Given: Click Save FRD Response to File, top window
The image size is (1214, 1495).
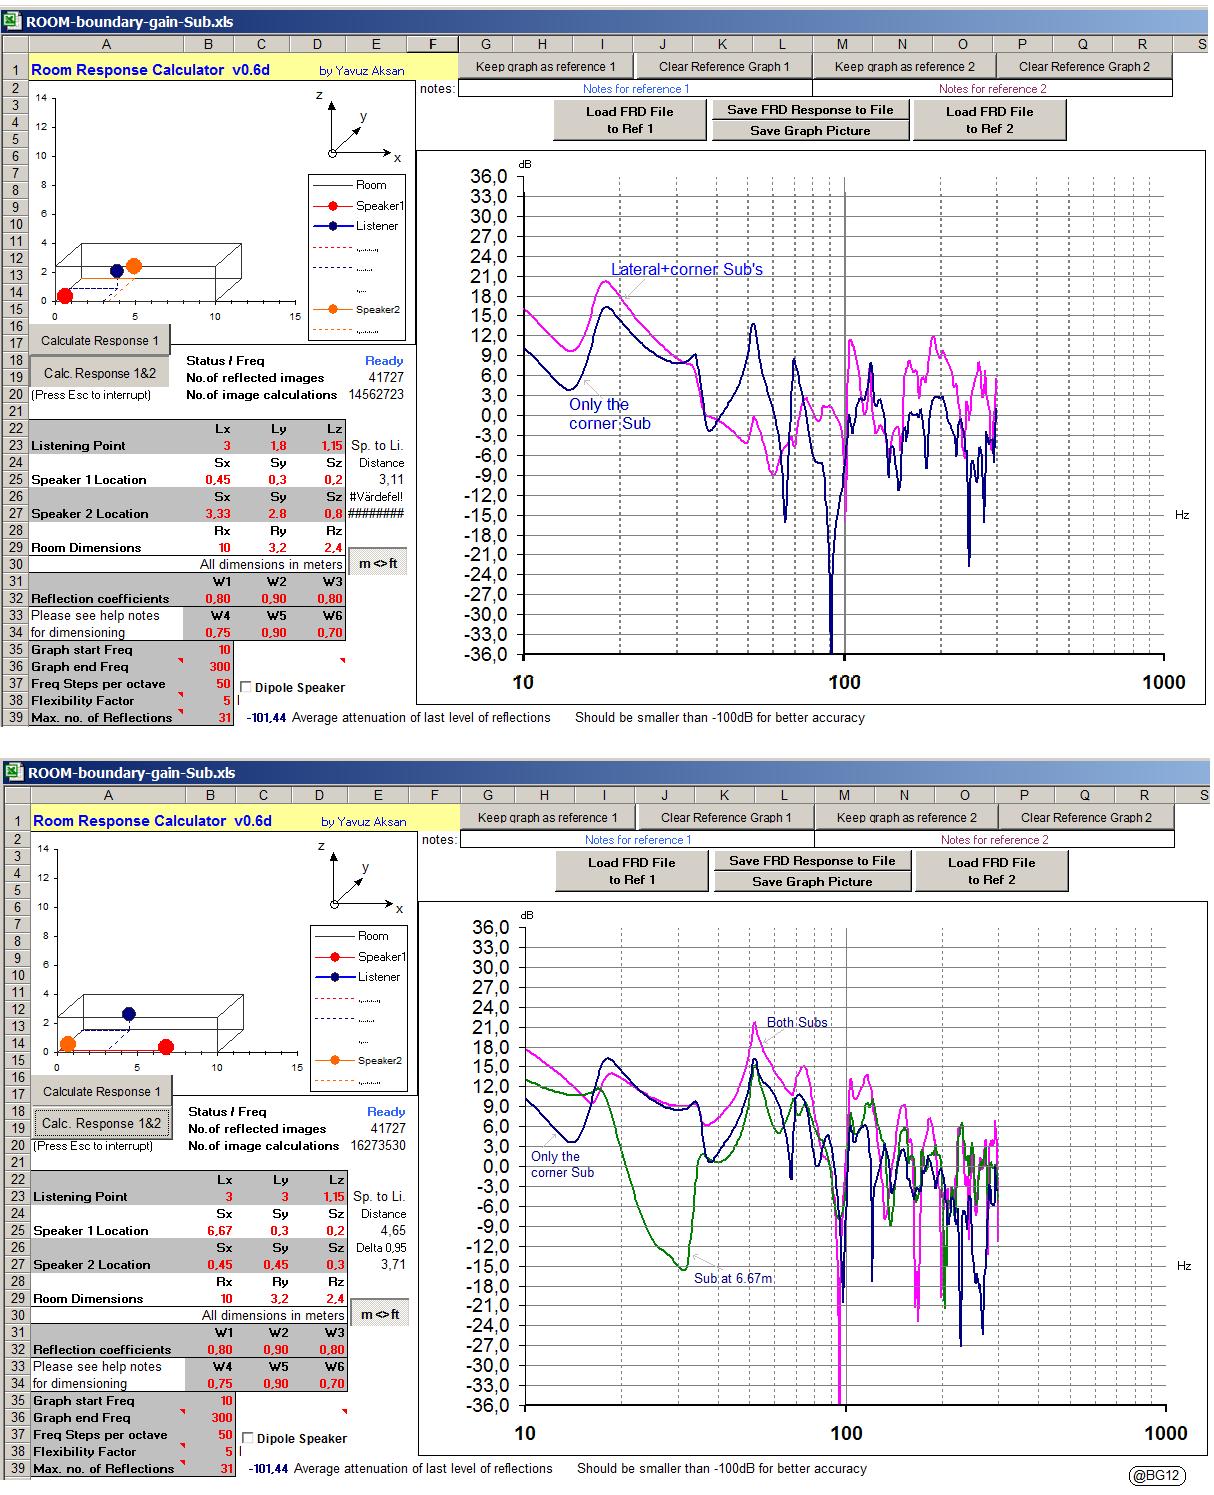Looking at the screenshot, I should click(x=810, y=110).
